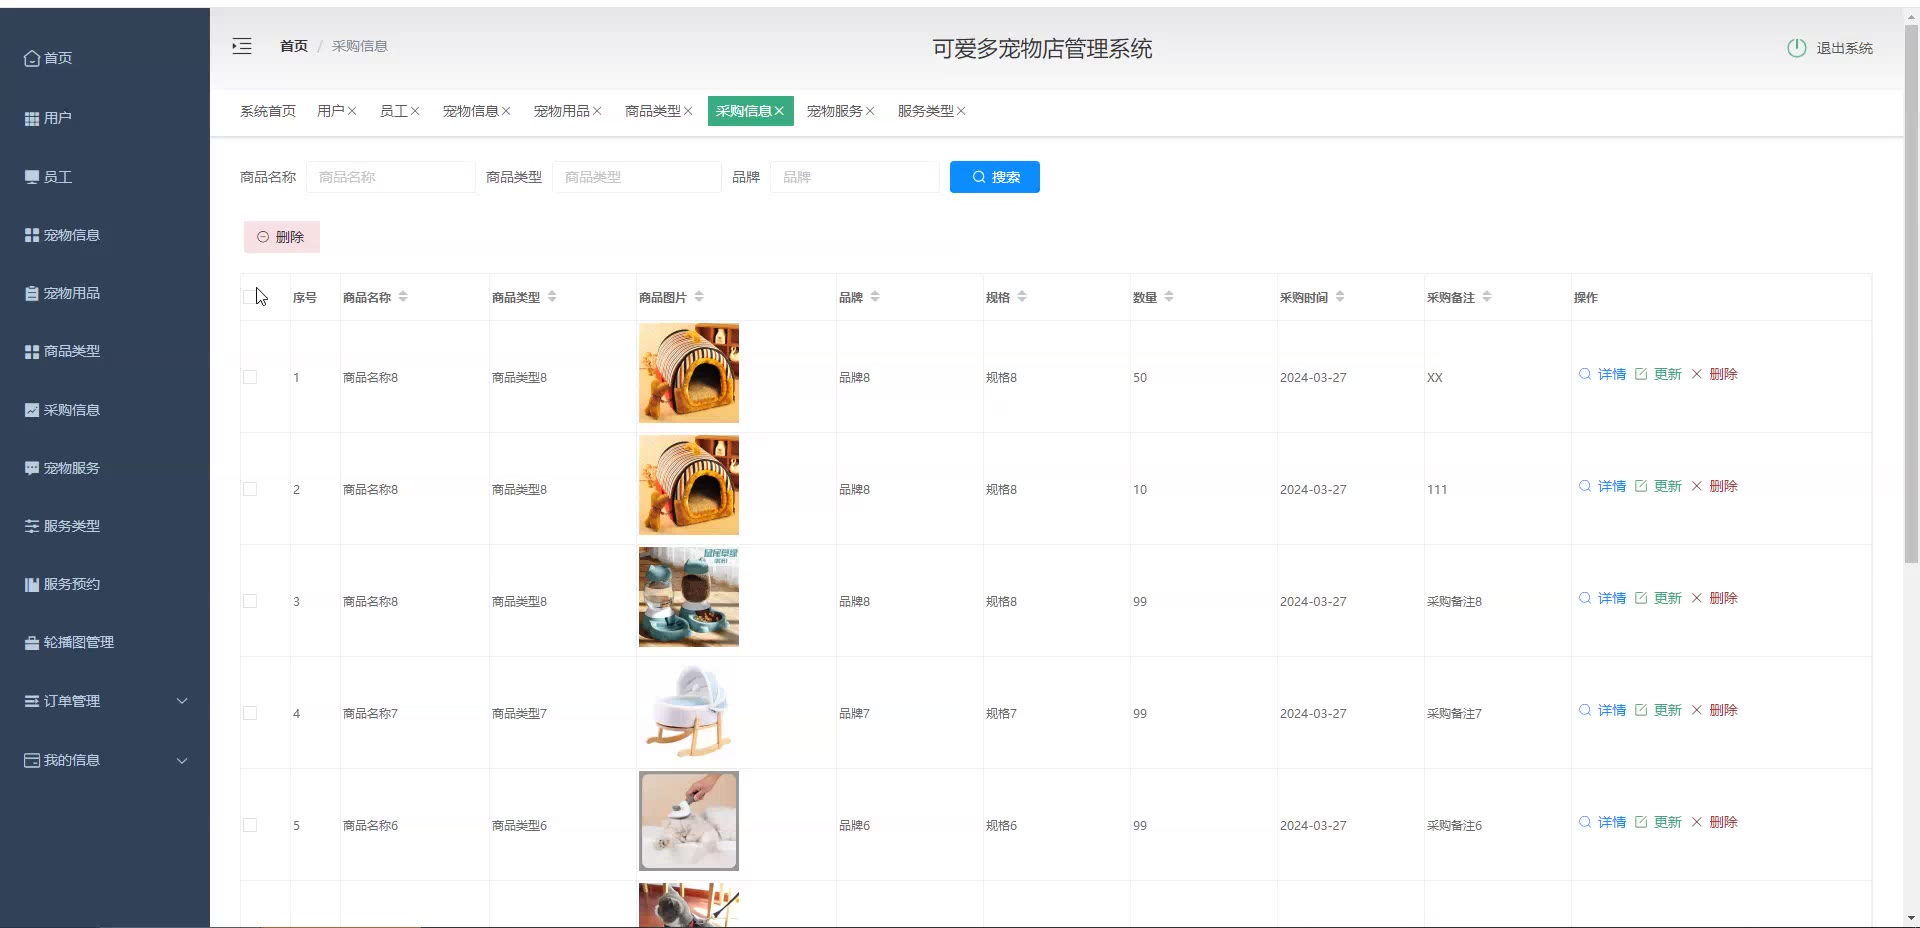Screen dimensions: 1920x928
Task: Switch to the 宠物用品 tab
Action: pos(562,111)
